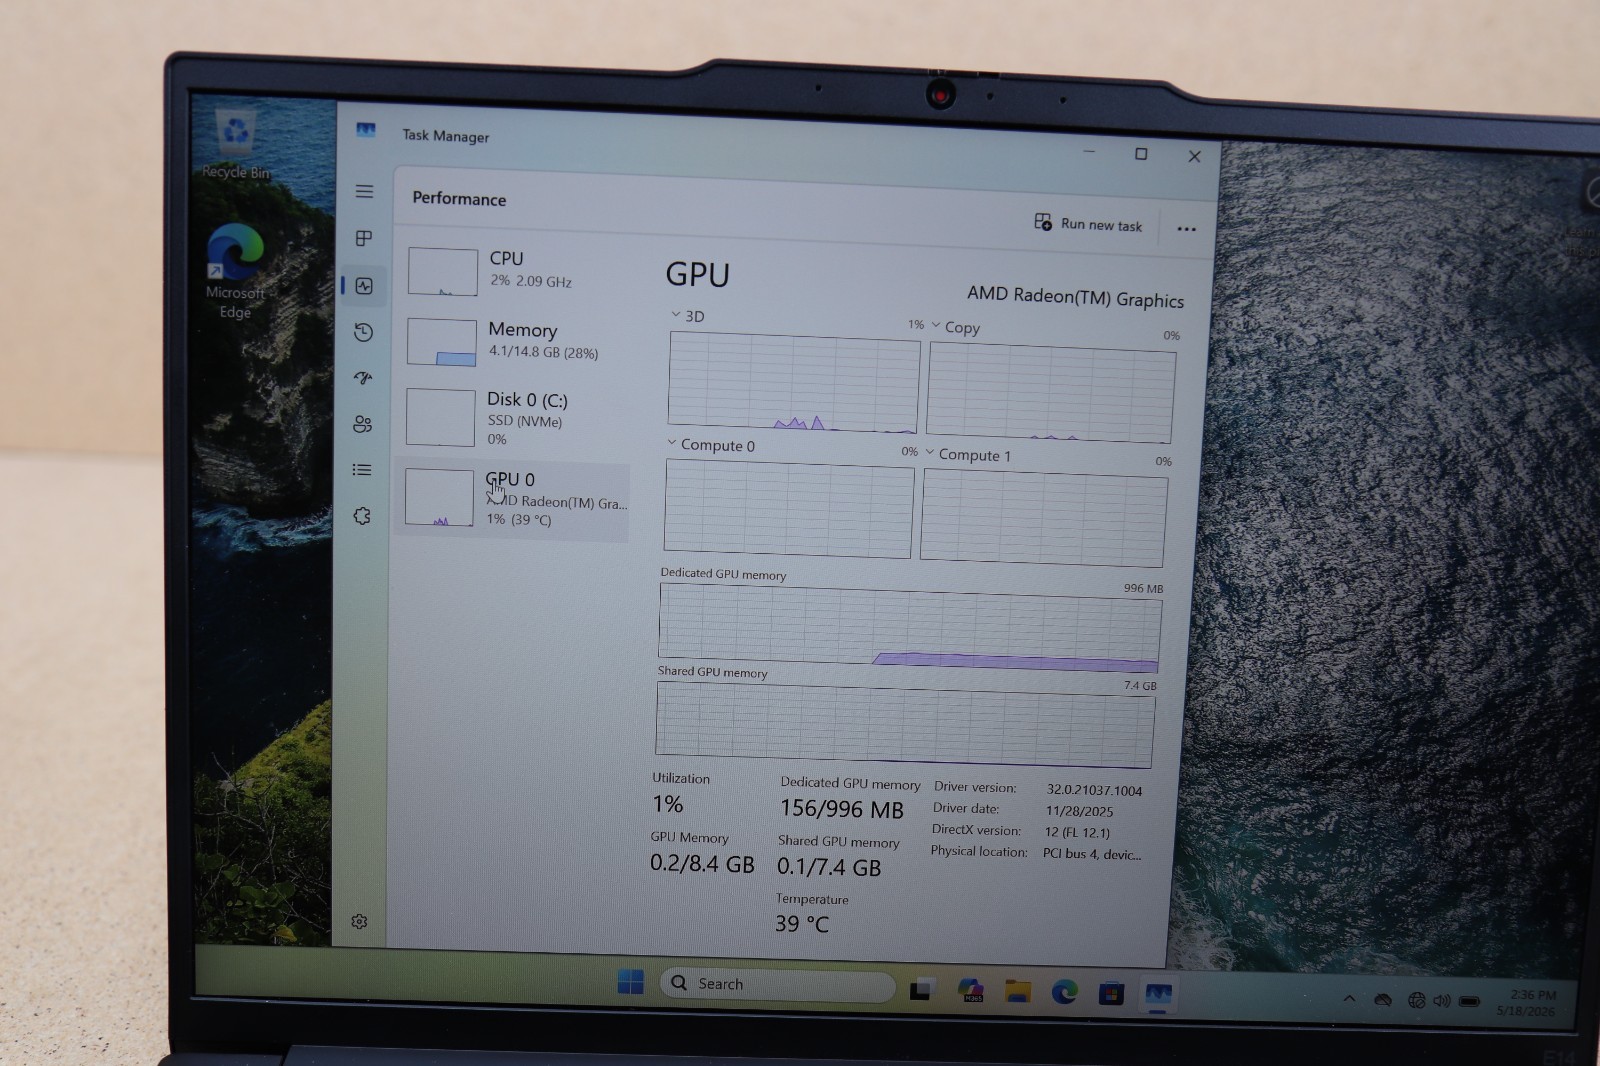Open File Explorer from the taskbar
This screenshot has height=1066, width=1600.
coord(1018,991)
